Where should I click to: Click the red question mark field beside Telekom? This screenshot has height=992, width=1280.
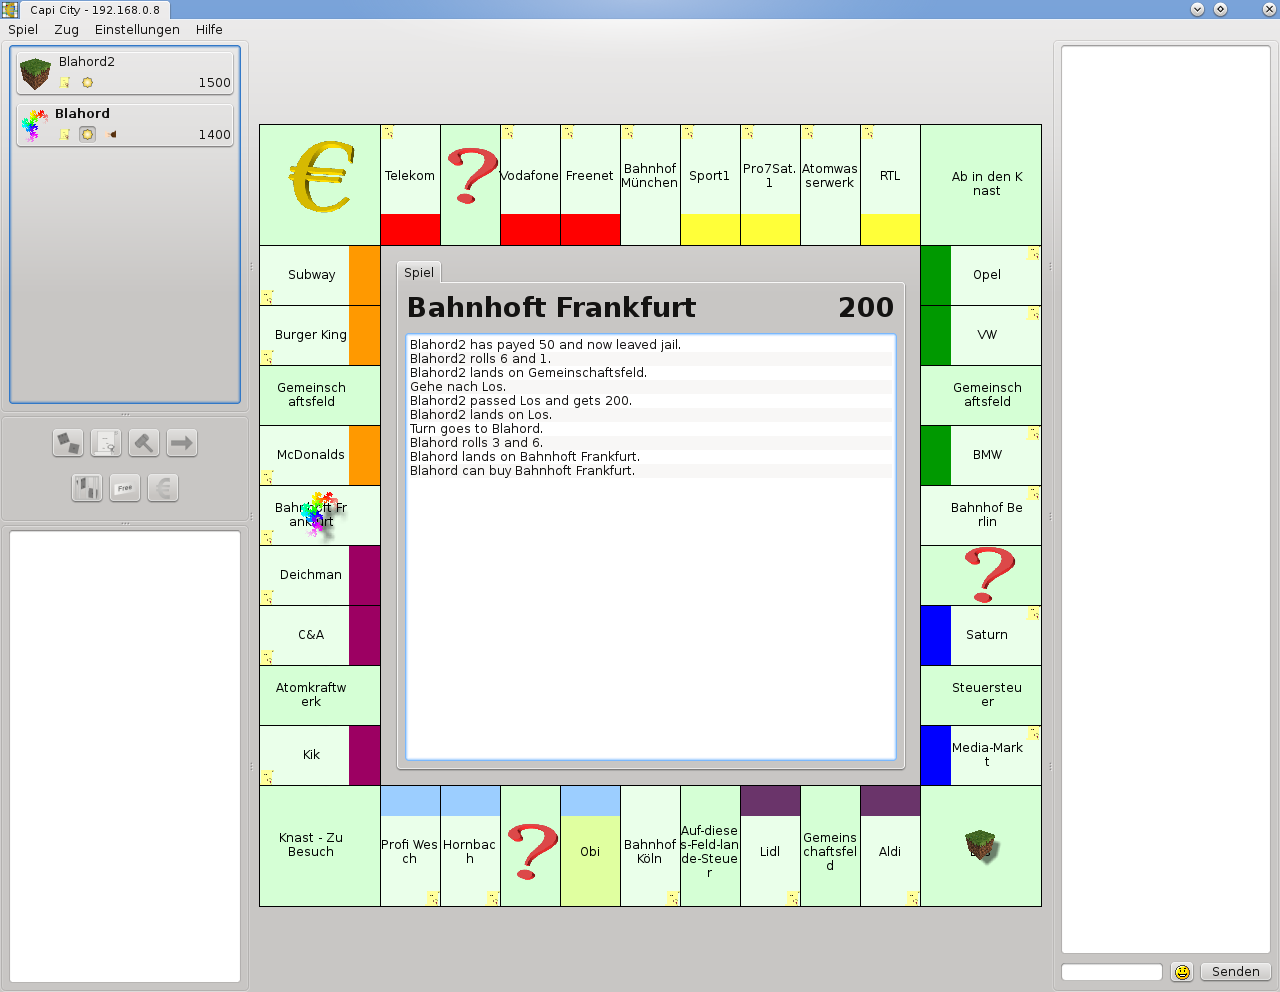470,185
